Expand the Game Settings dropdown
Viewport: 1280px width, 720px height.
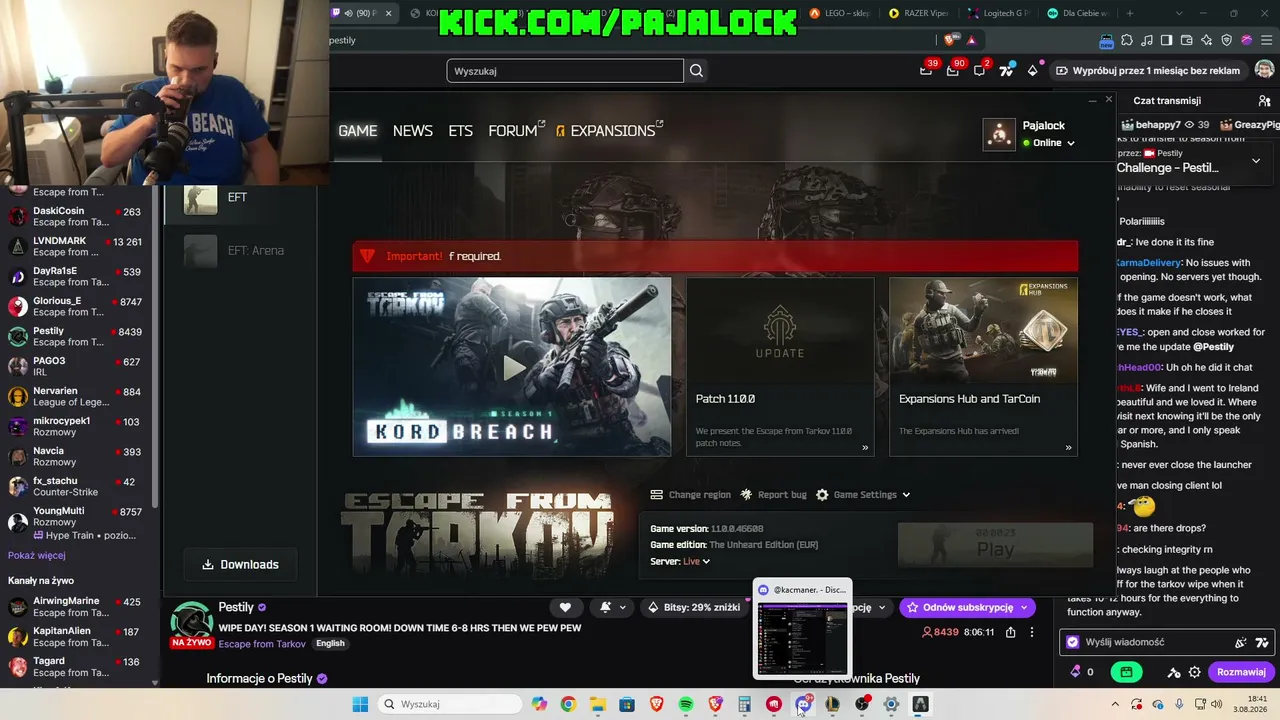[x=863, y=495]
